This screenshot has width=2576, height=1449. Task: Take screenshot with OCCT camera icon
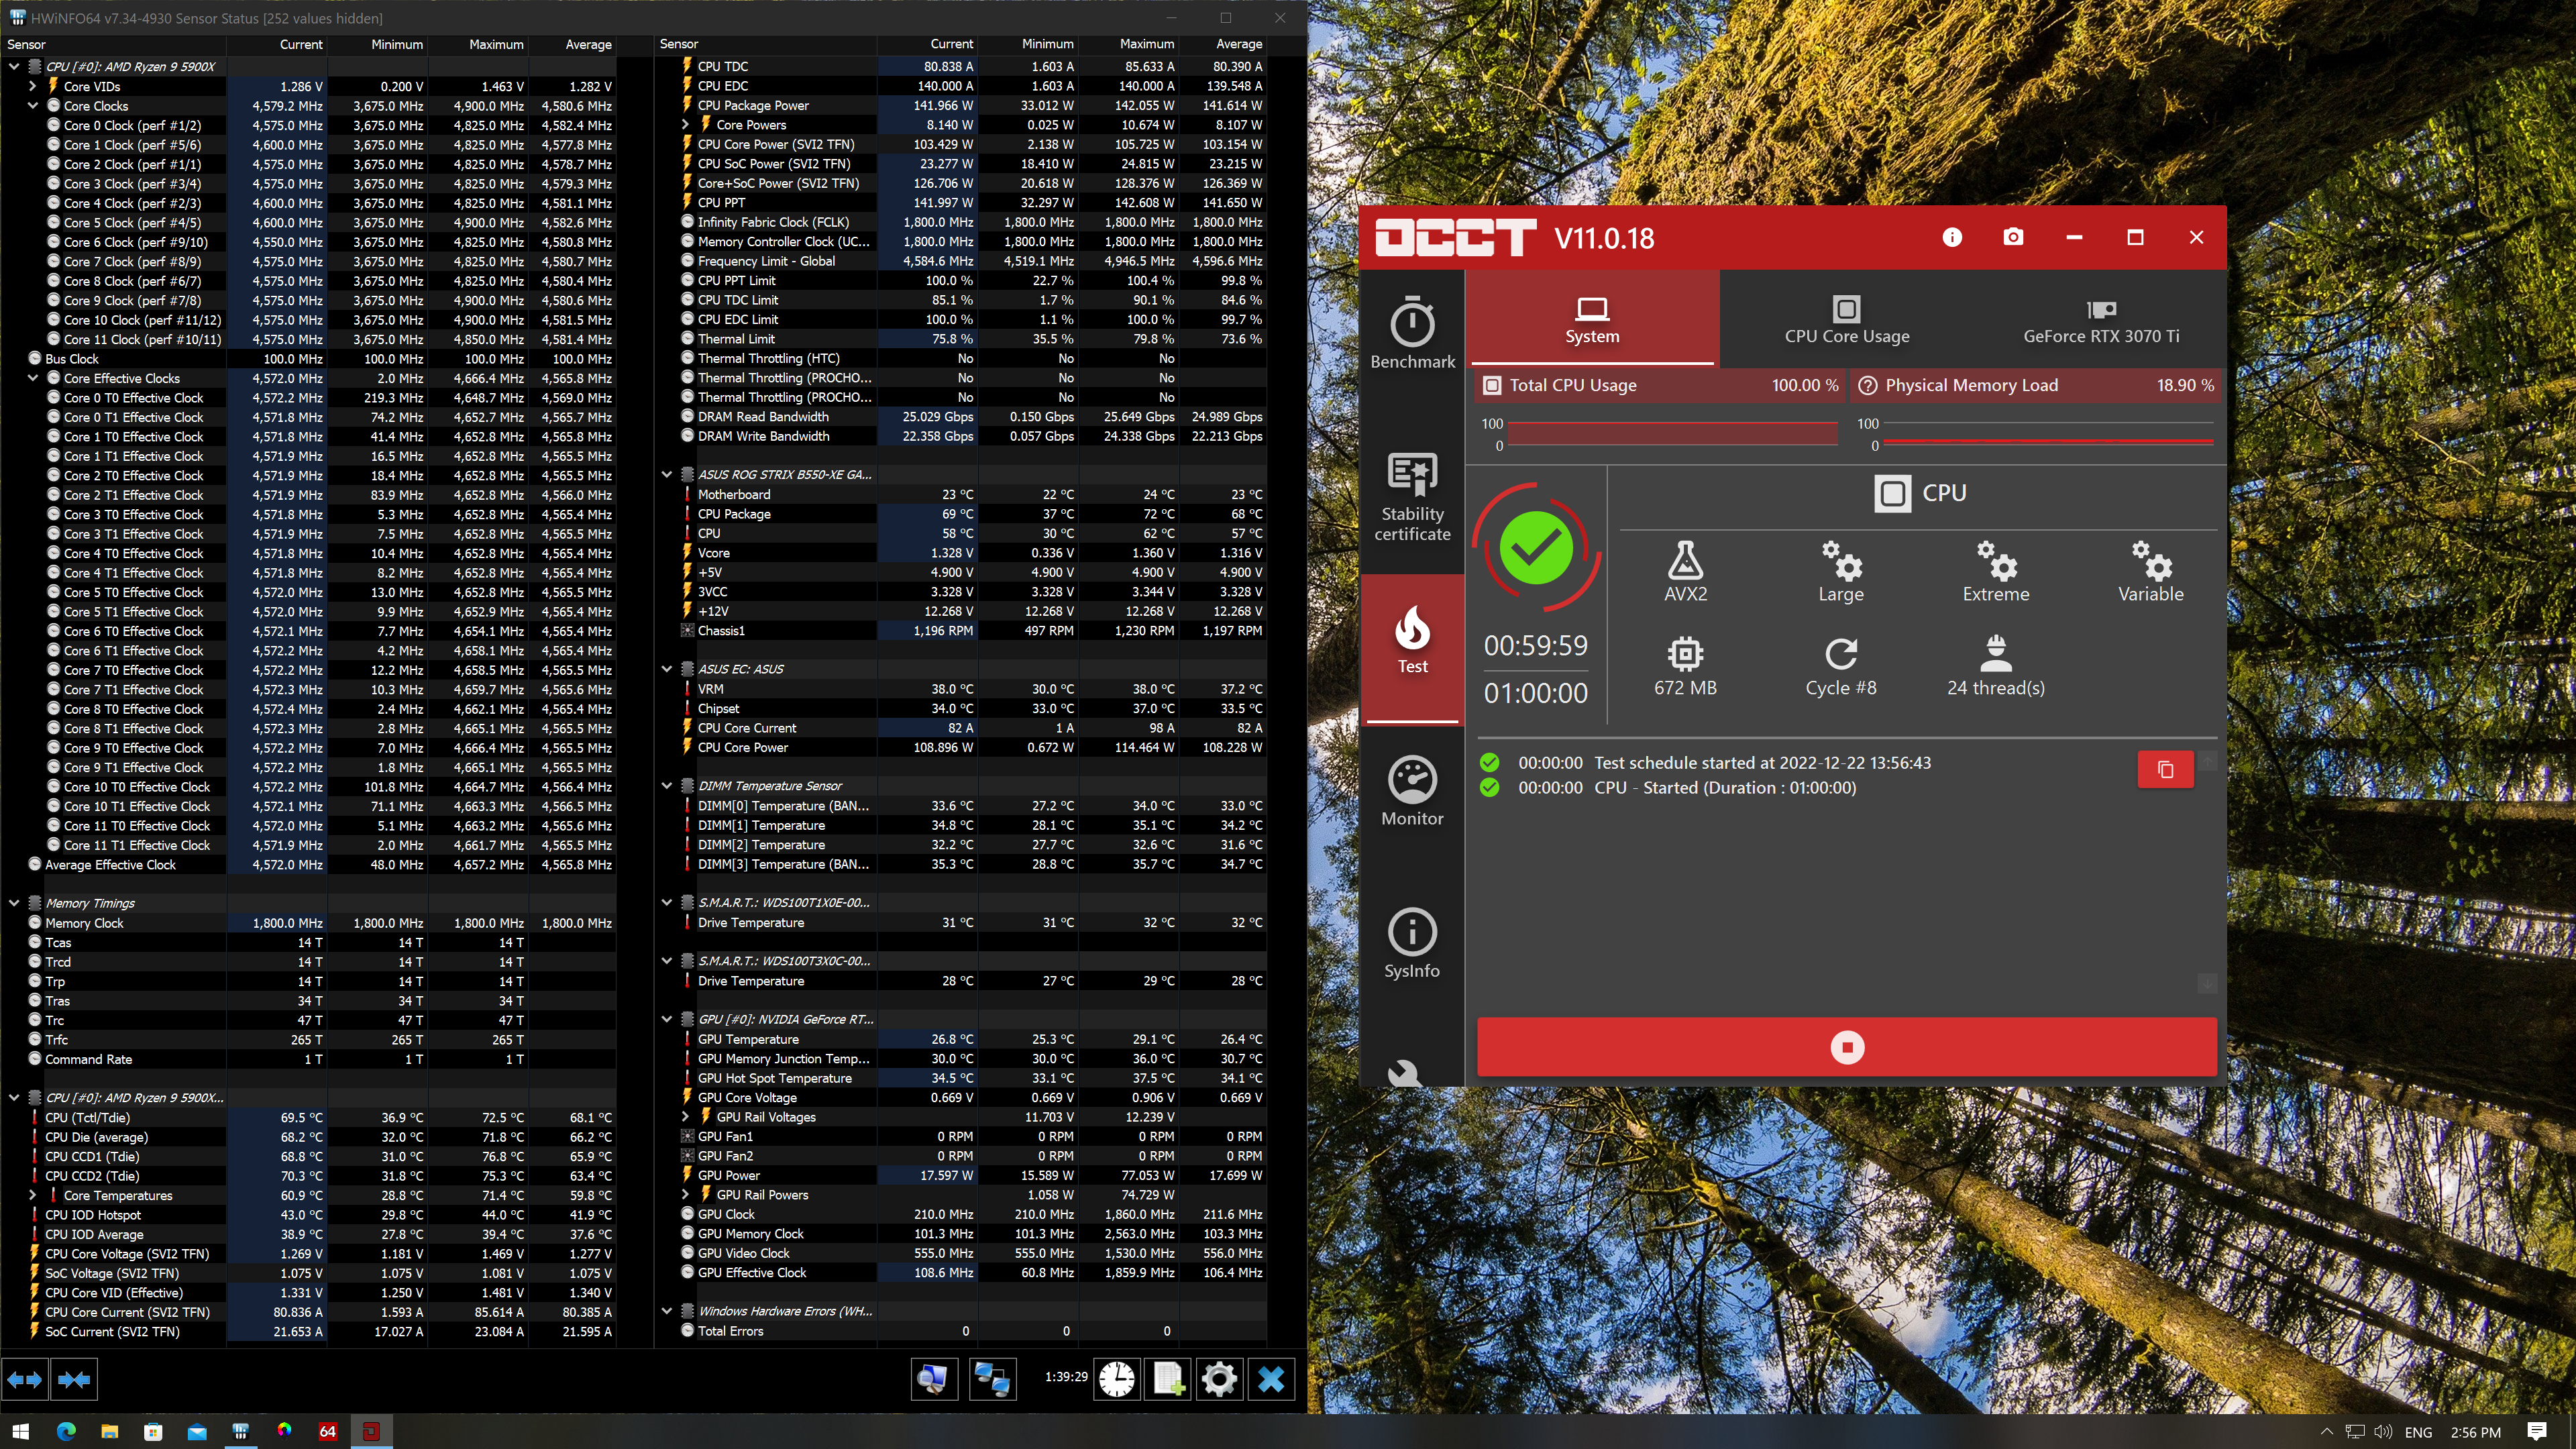2013,237
